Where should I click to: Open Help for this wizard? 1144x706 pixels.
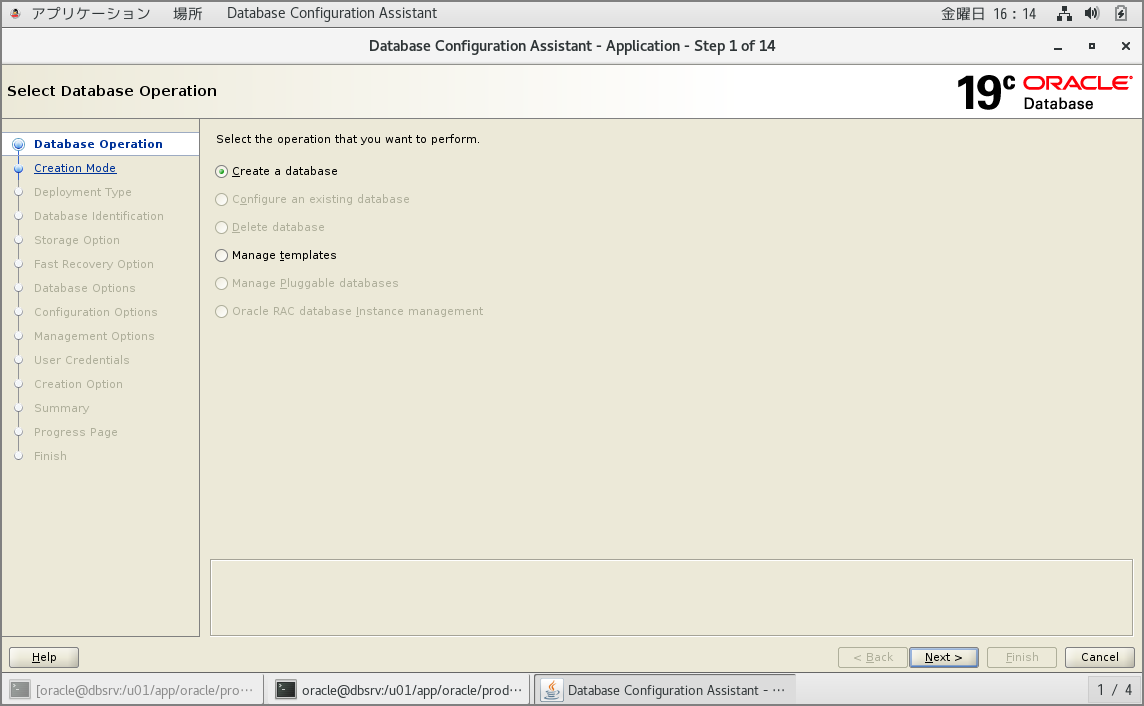(44, 657)
